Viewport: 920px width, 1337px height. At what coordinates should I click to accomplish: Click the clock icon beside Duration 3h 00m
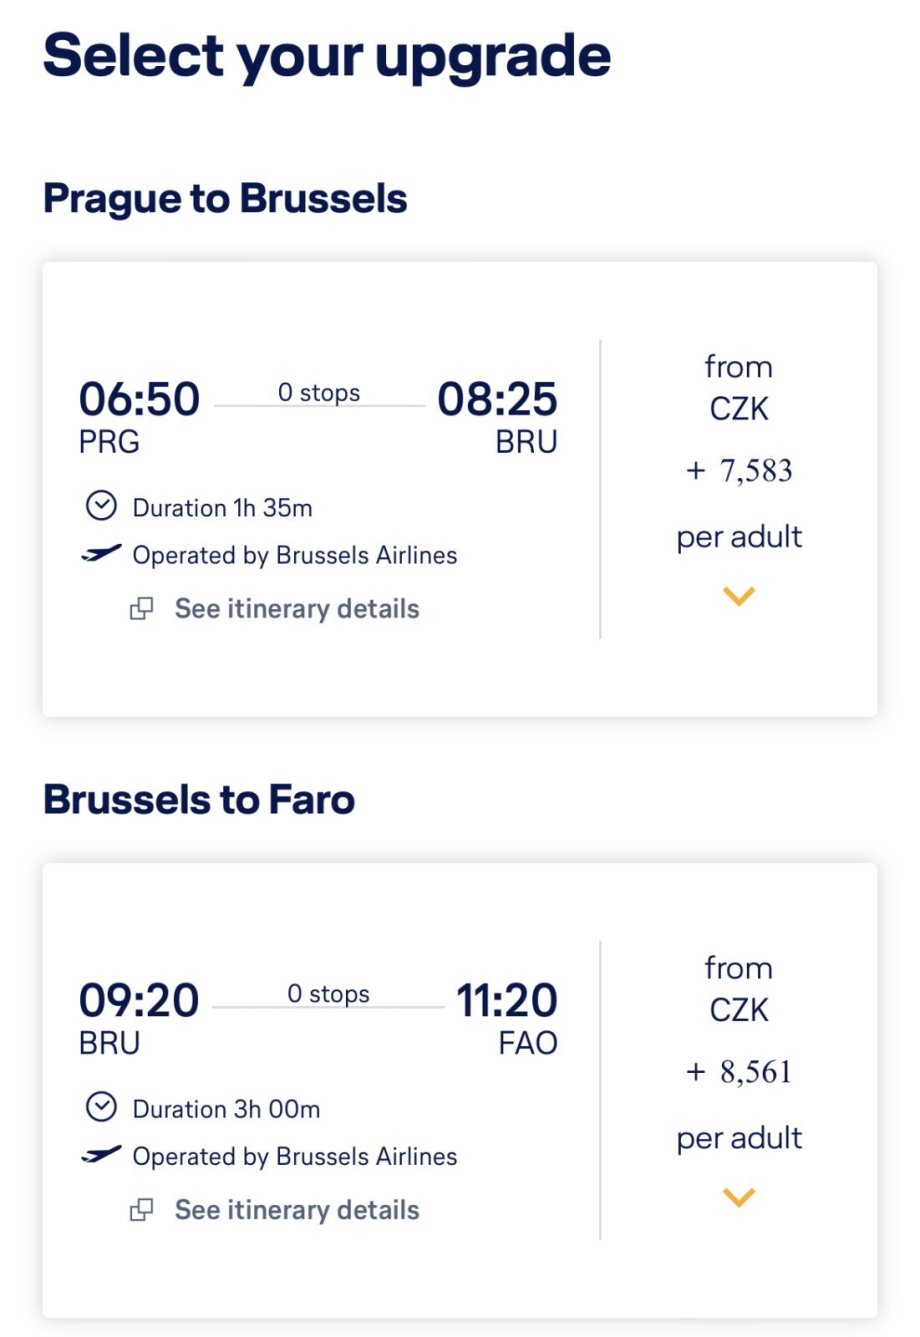pyautogui.click(x=101, y=1107)
